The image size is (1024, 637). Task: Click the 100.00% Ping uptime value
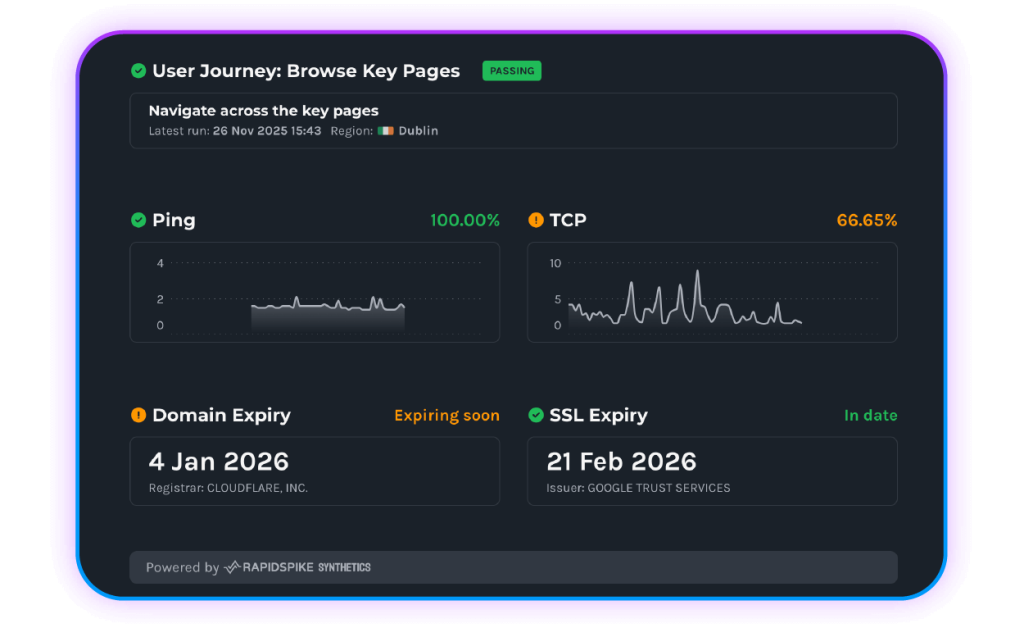464,220
